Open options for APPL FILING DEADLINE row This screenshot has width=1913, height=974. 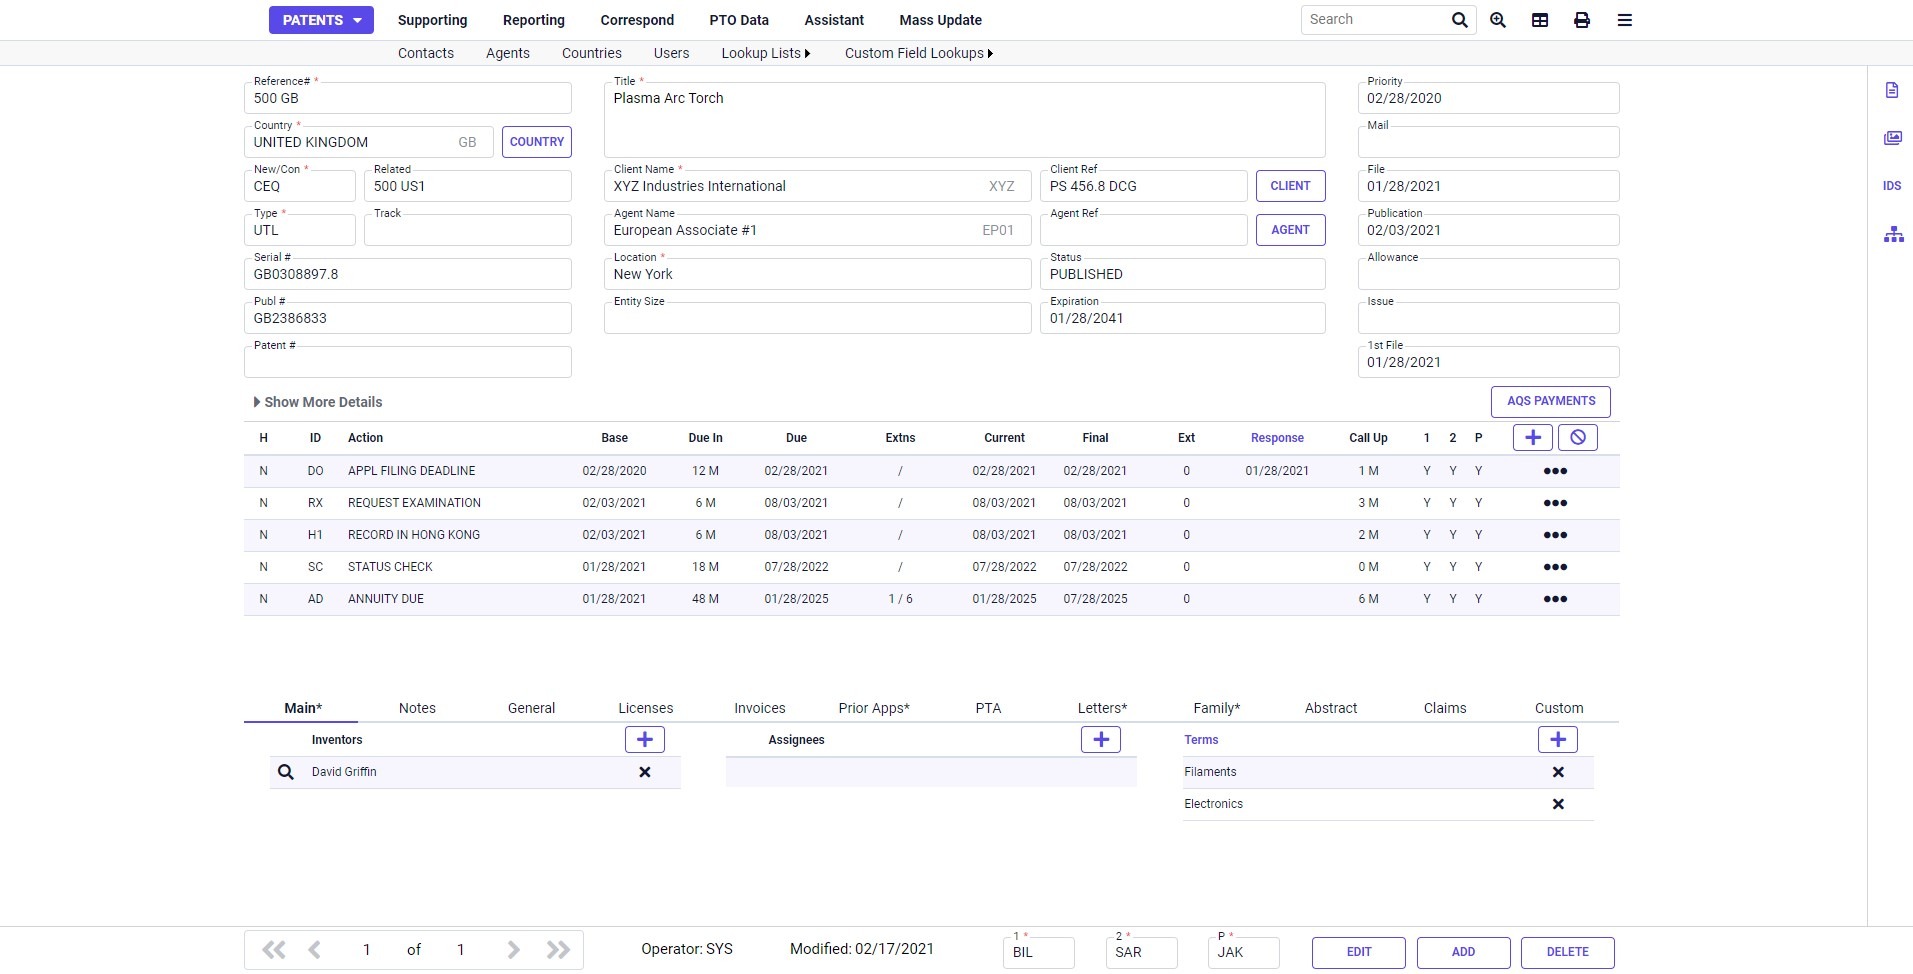point(1555,471)
